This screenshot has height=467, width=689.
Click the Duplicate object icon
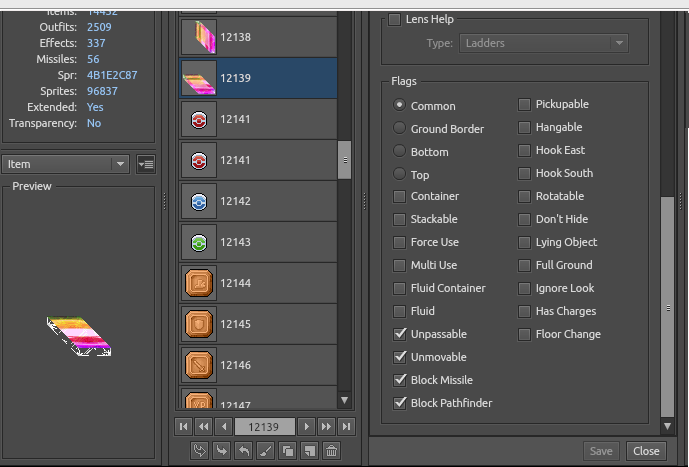pyautogui.click(x=288, y=451)
